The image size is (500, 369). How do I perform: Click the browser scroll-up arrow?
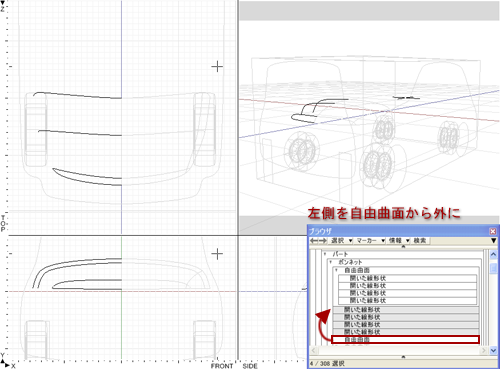493,254
